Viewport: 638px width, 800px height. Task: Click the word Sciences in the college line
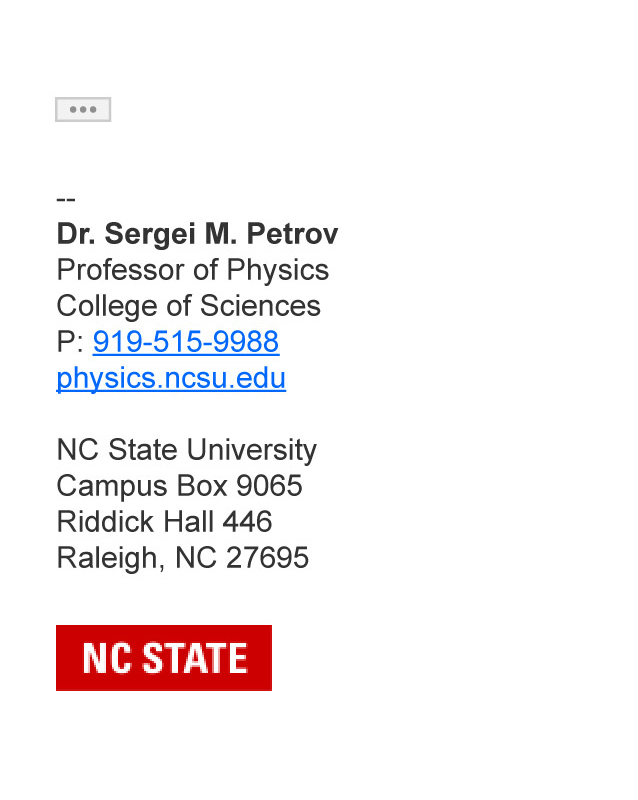pyautogui.click(x=260, y=306)
